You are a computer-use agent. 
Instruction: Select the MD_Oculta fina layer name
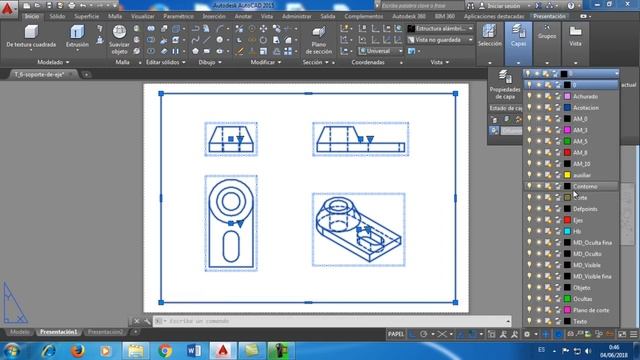592,242
